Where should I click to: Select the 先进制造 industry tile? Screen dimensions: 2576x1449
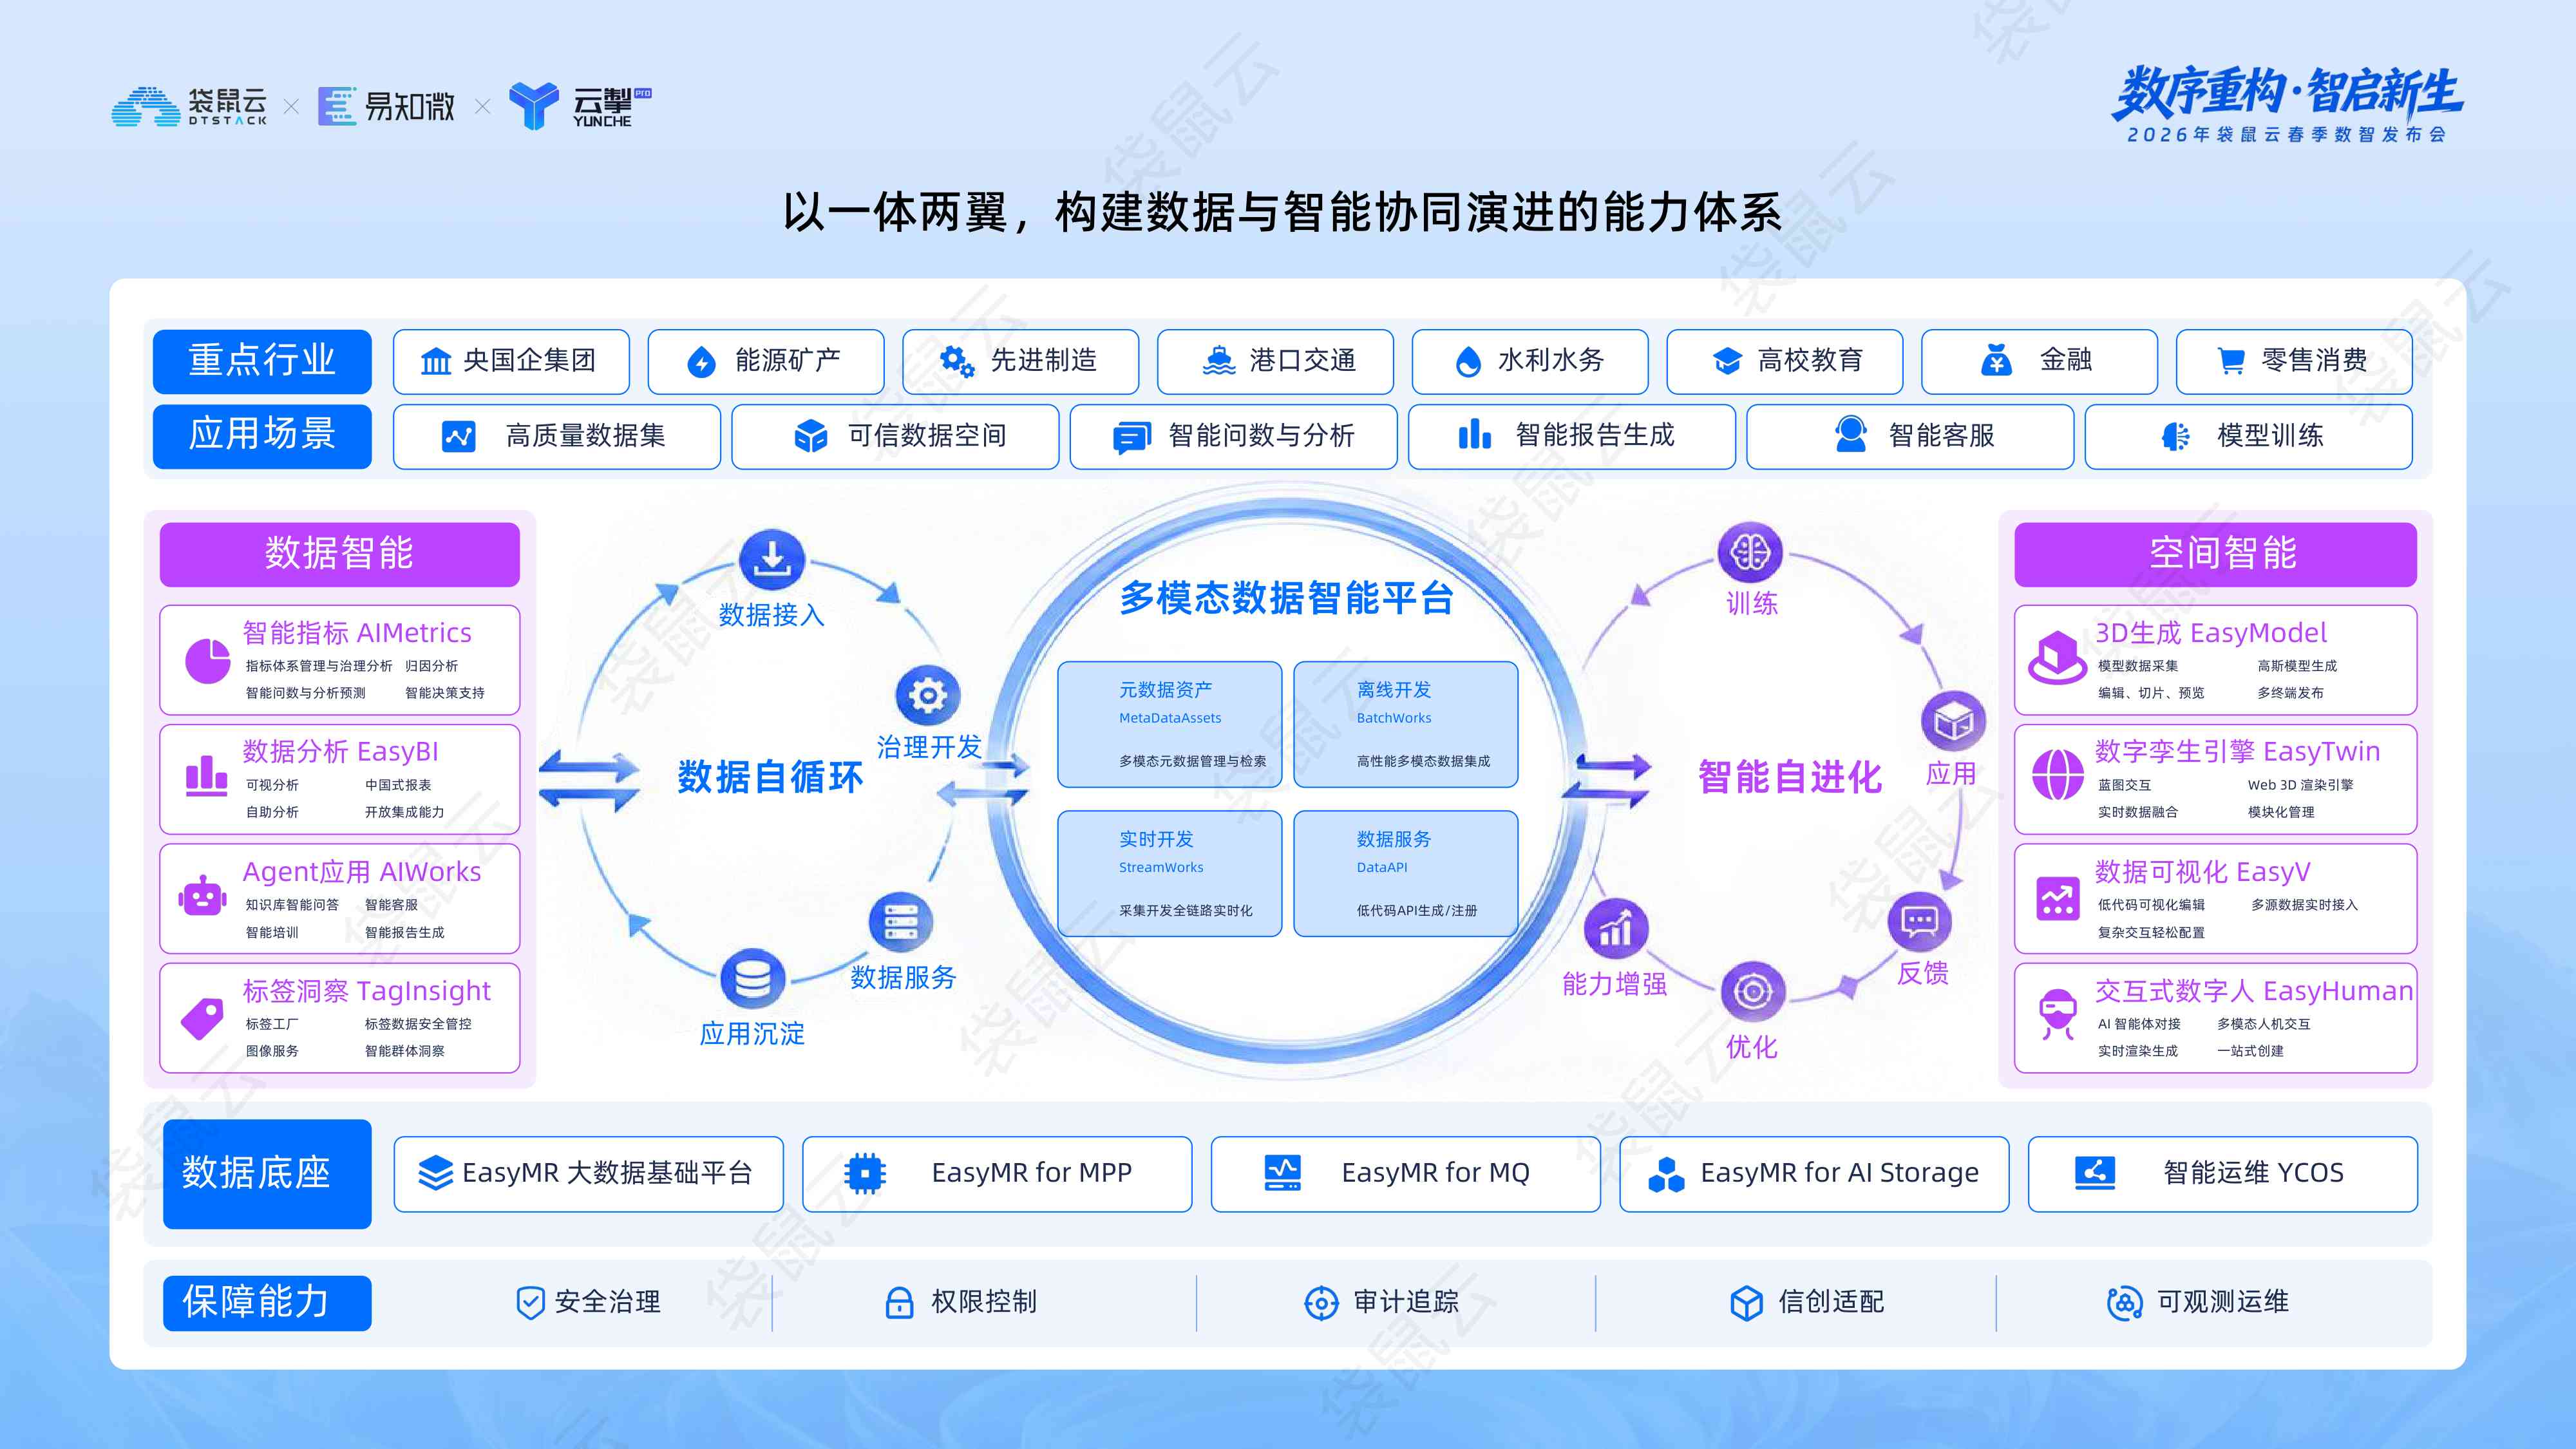click(1020, 361)
